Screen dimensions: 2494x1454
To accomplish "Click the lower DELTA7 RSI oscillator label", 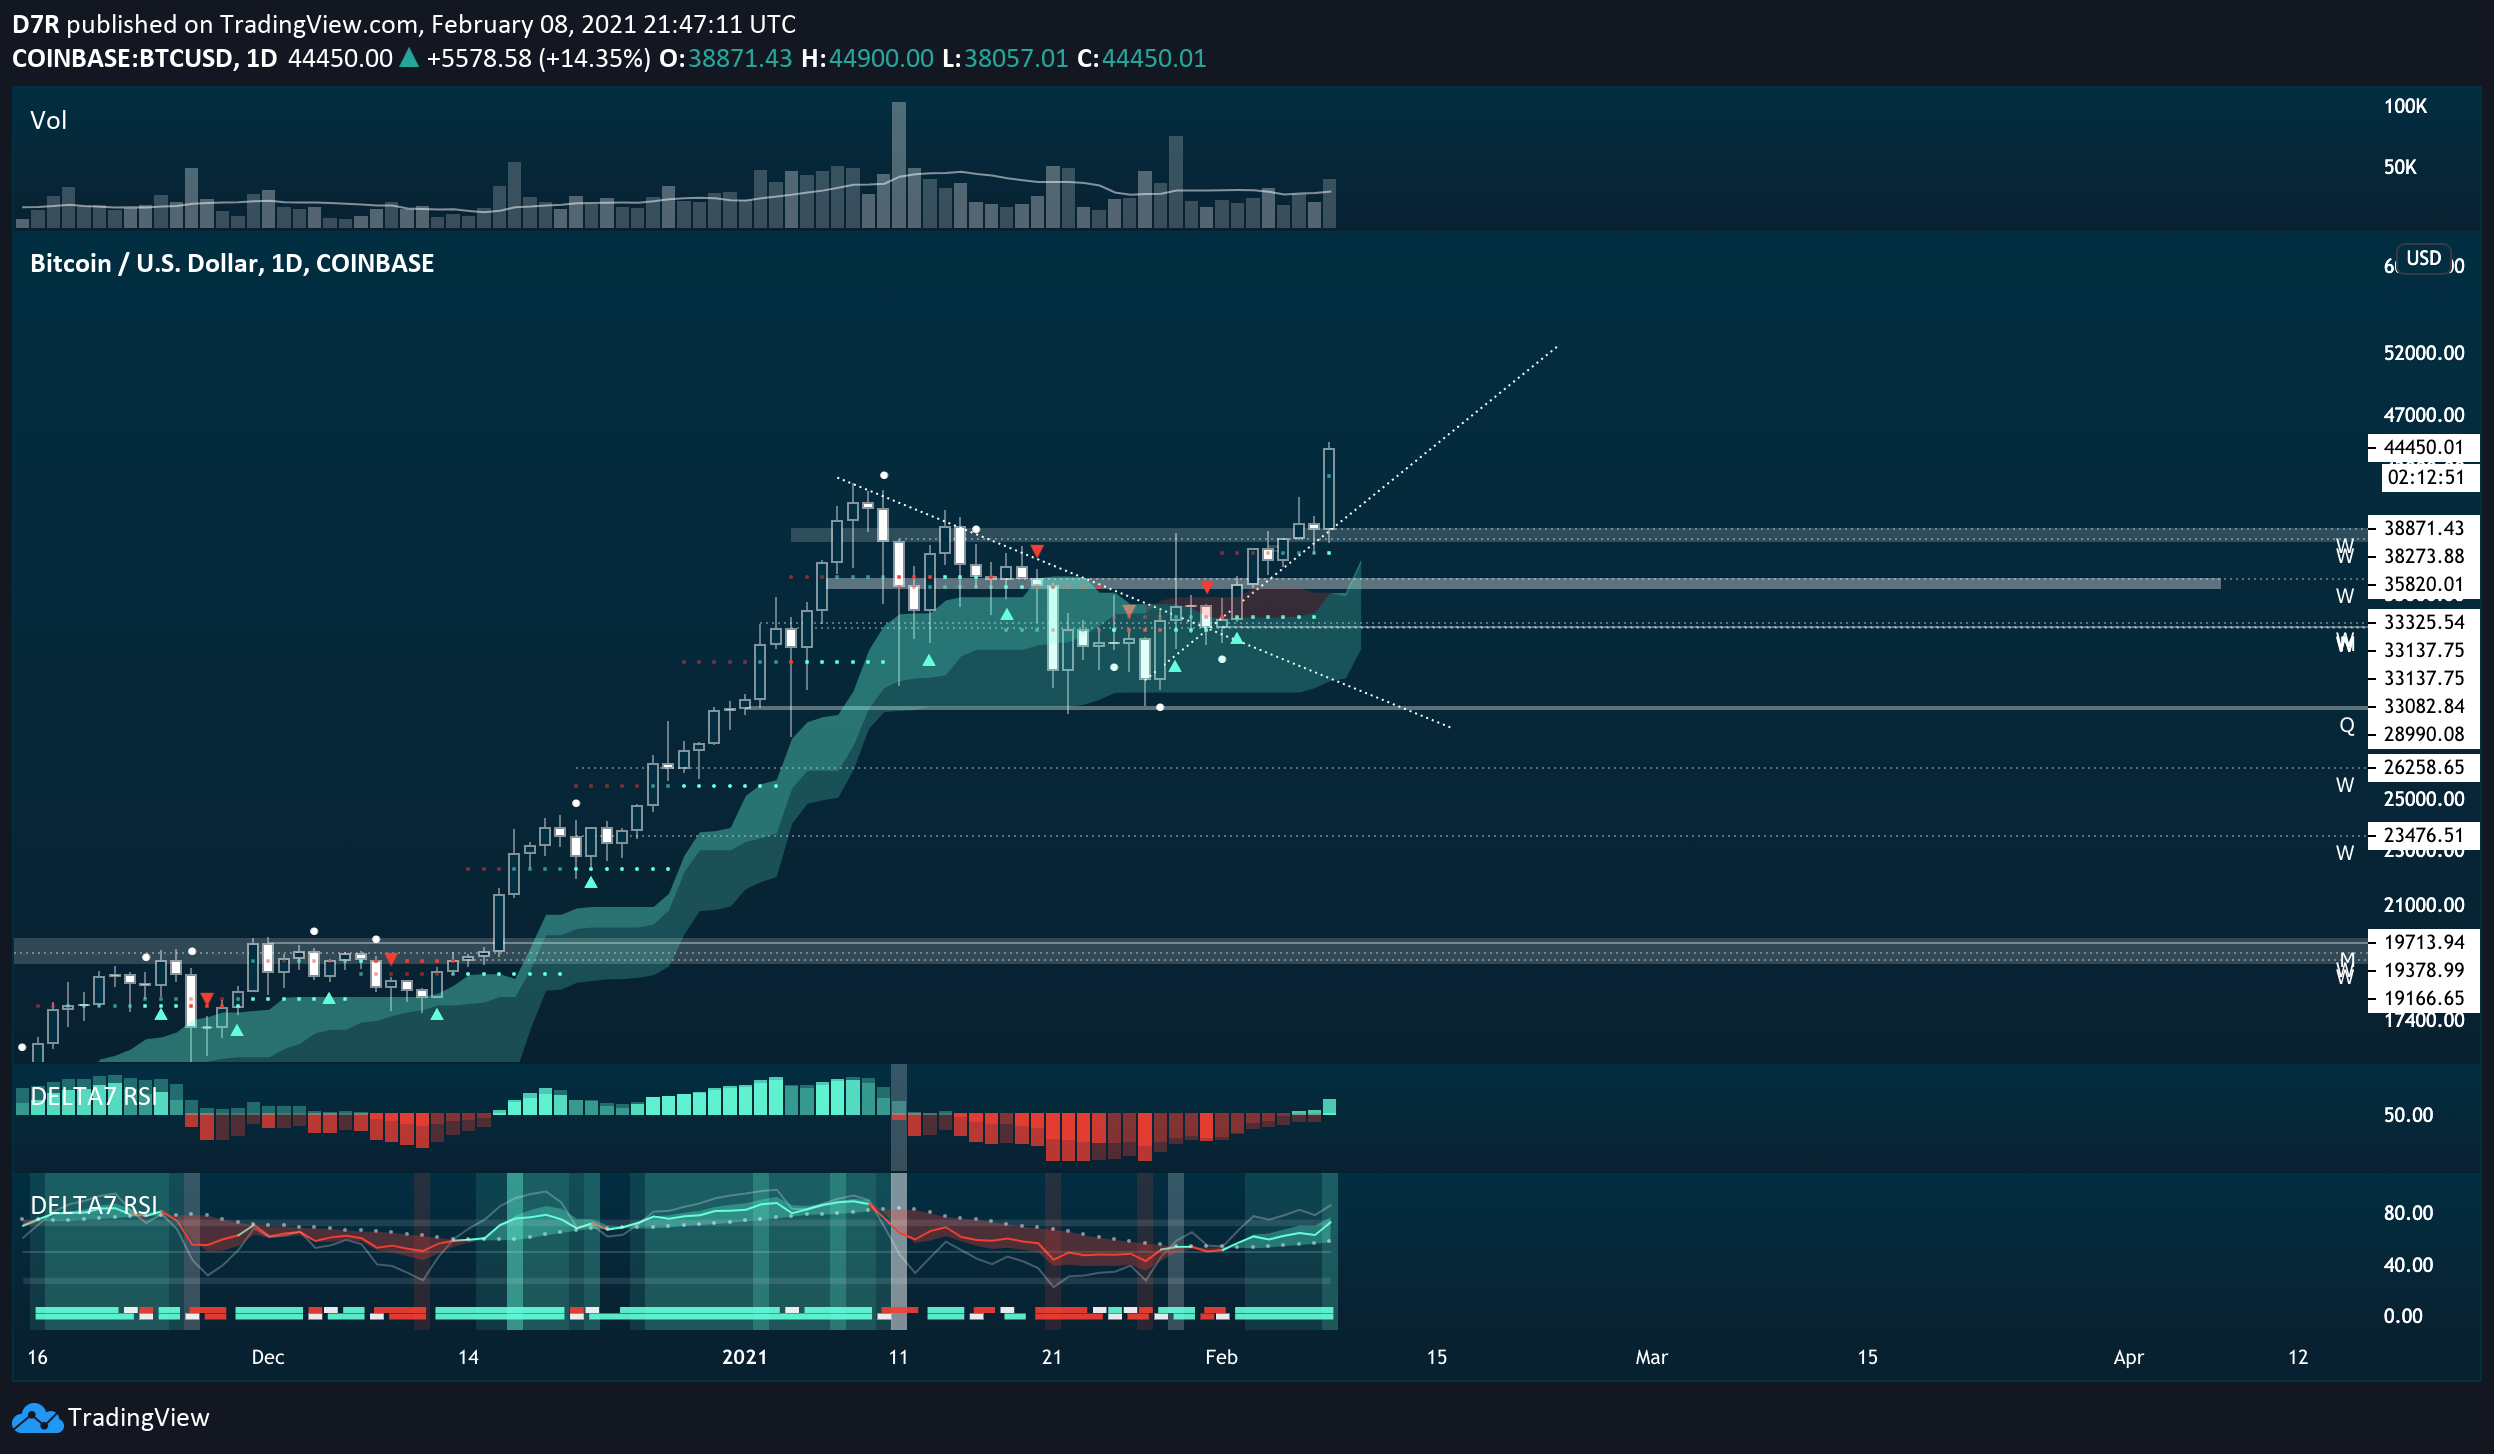I will pyautogui.click(x=94, y=1206).
